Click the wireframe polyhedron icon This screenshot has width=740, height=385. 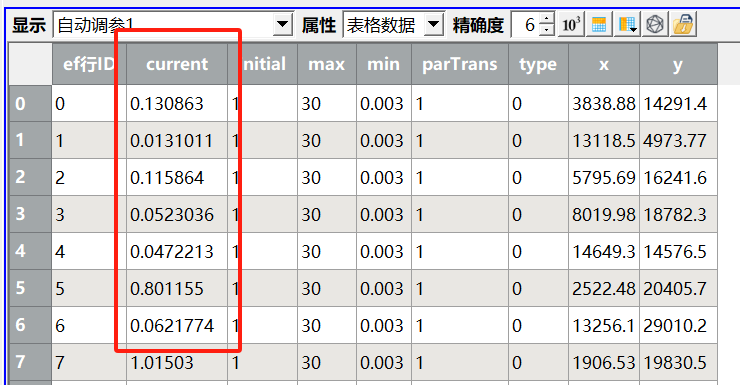655,25
